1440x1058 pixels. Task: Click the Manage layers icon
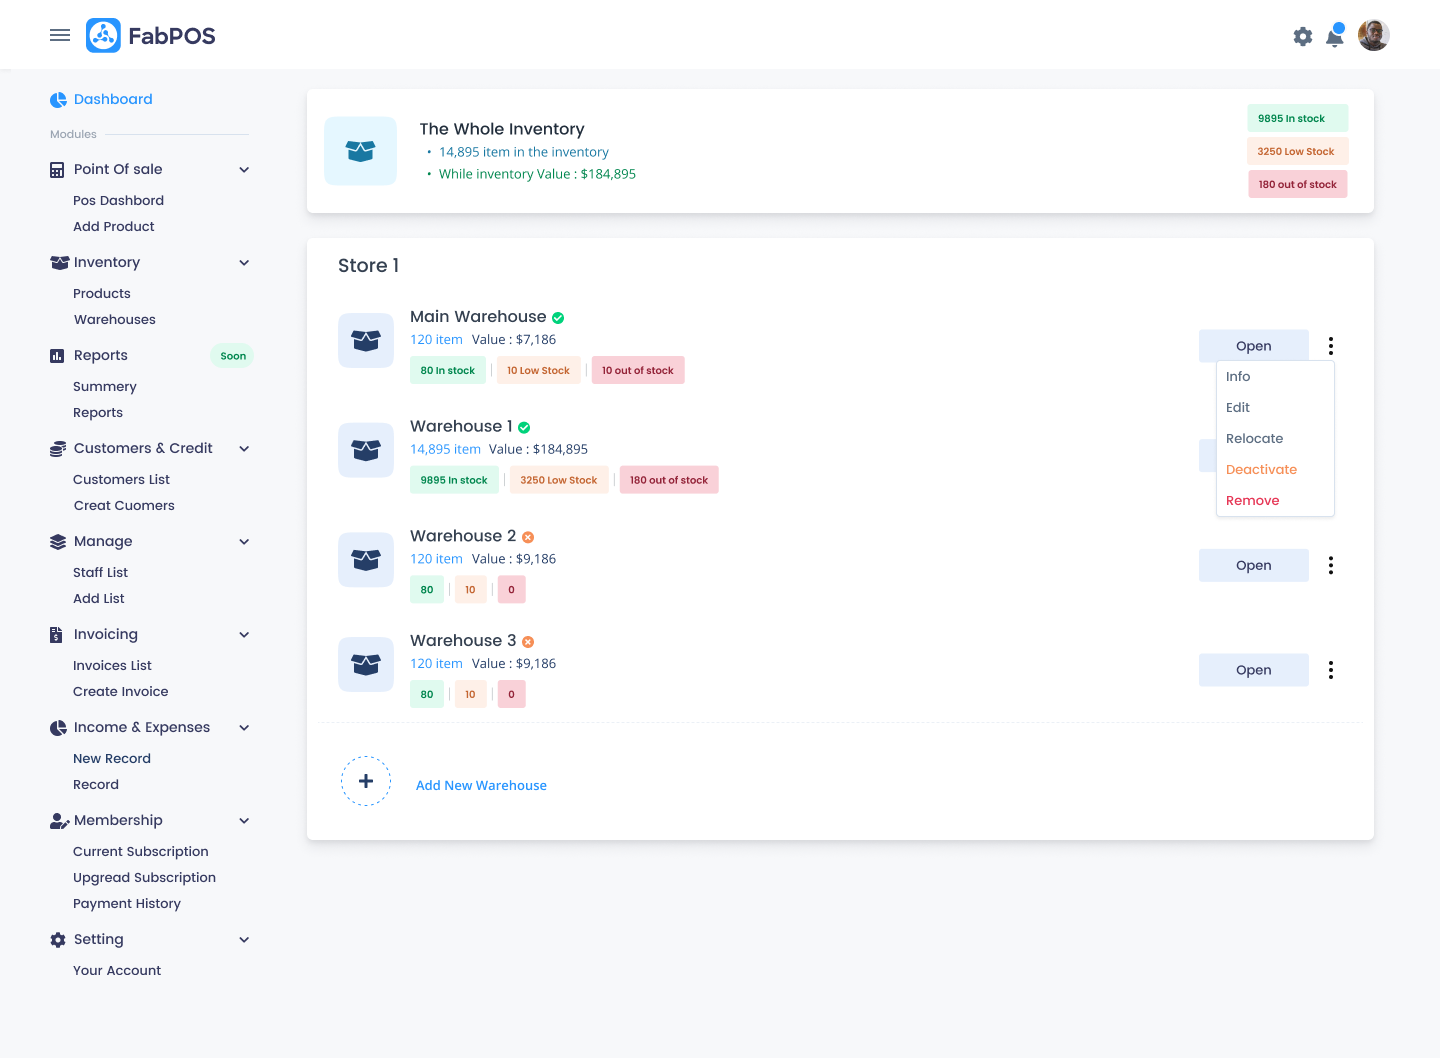coord(58,542)
